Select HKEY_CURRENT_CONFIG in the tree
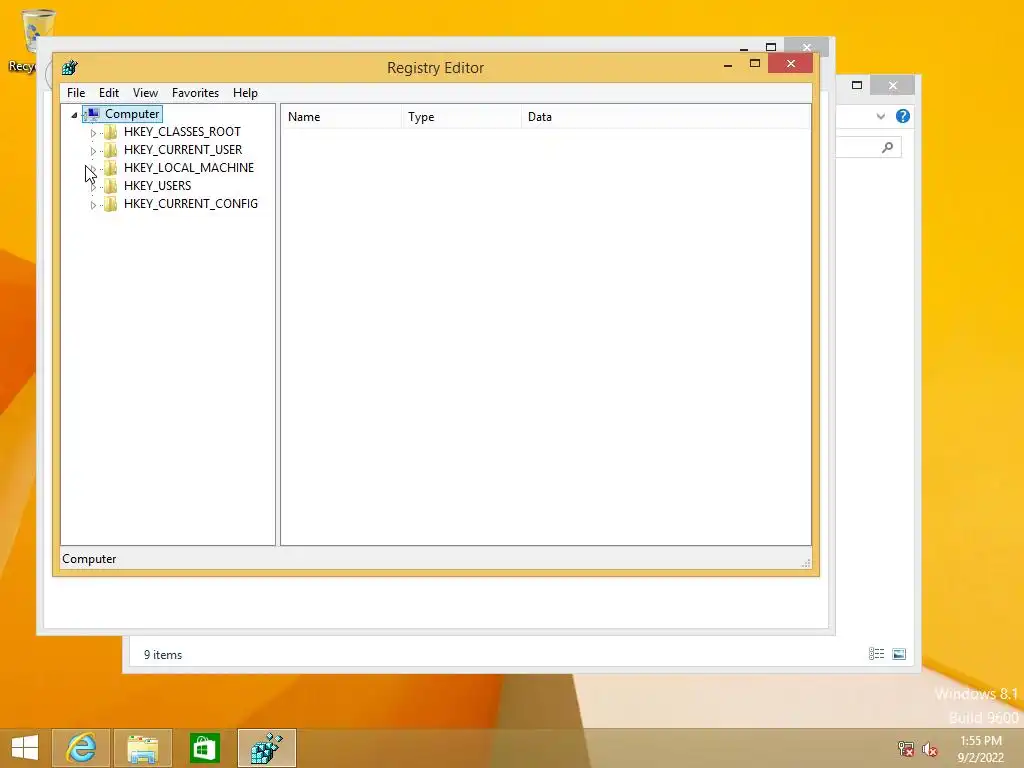 [191, 204]
